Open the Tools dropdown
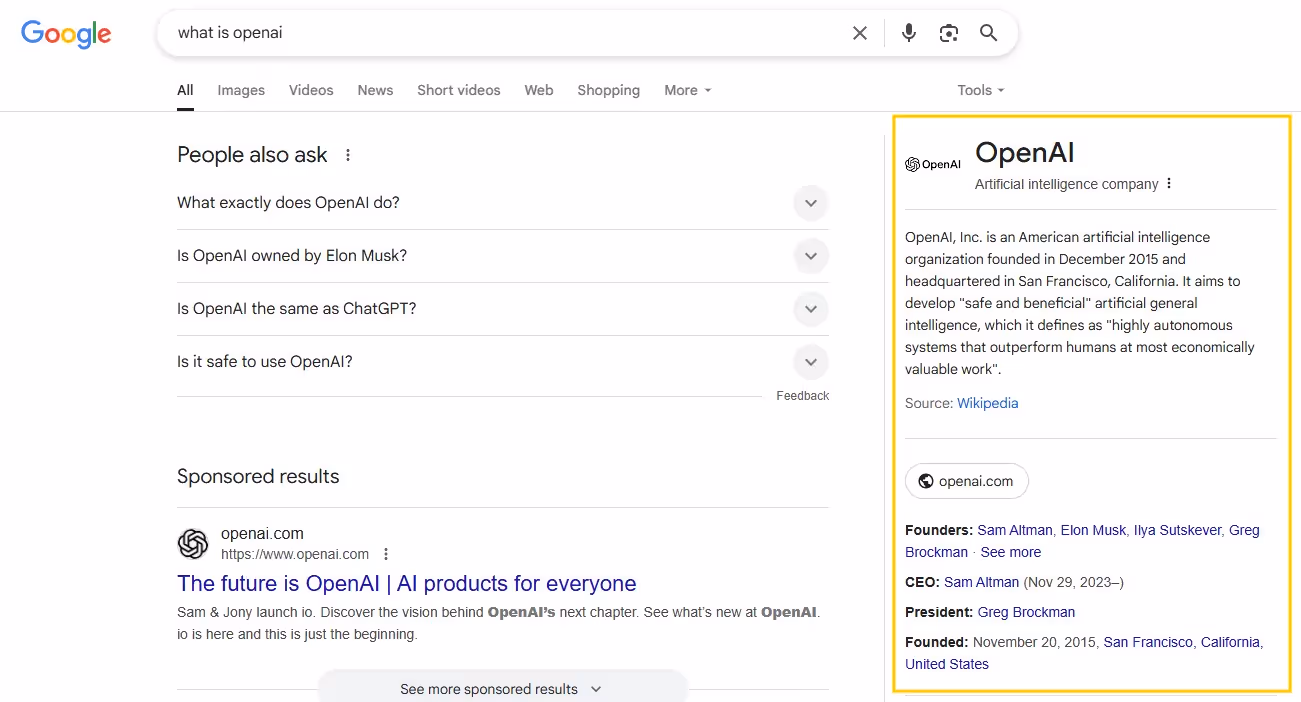This screenshot has width=1301, height=702. [981, 90]
